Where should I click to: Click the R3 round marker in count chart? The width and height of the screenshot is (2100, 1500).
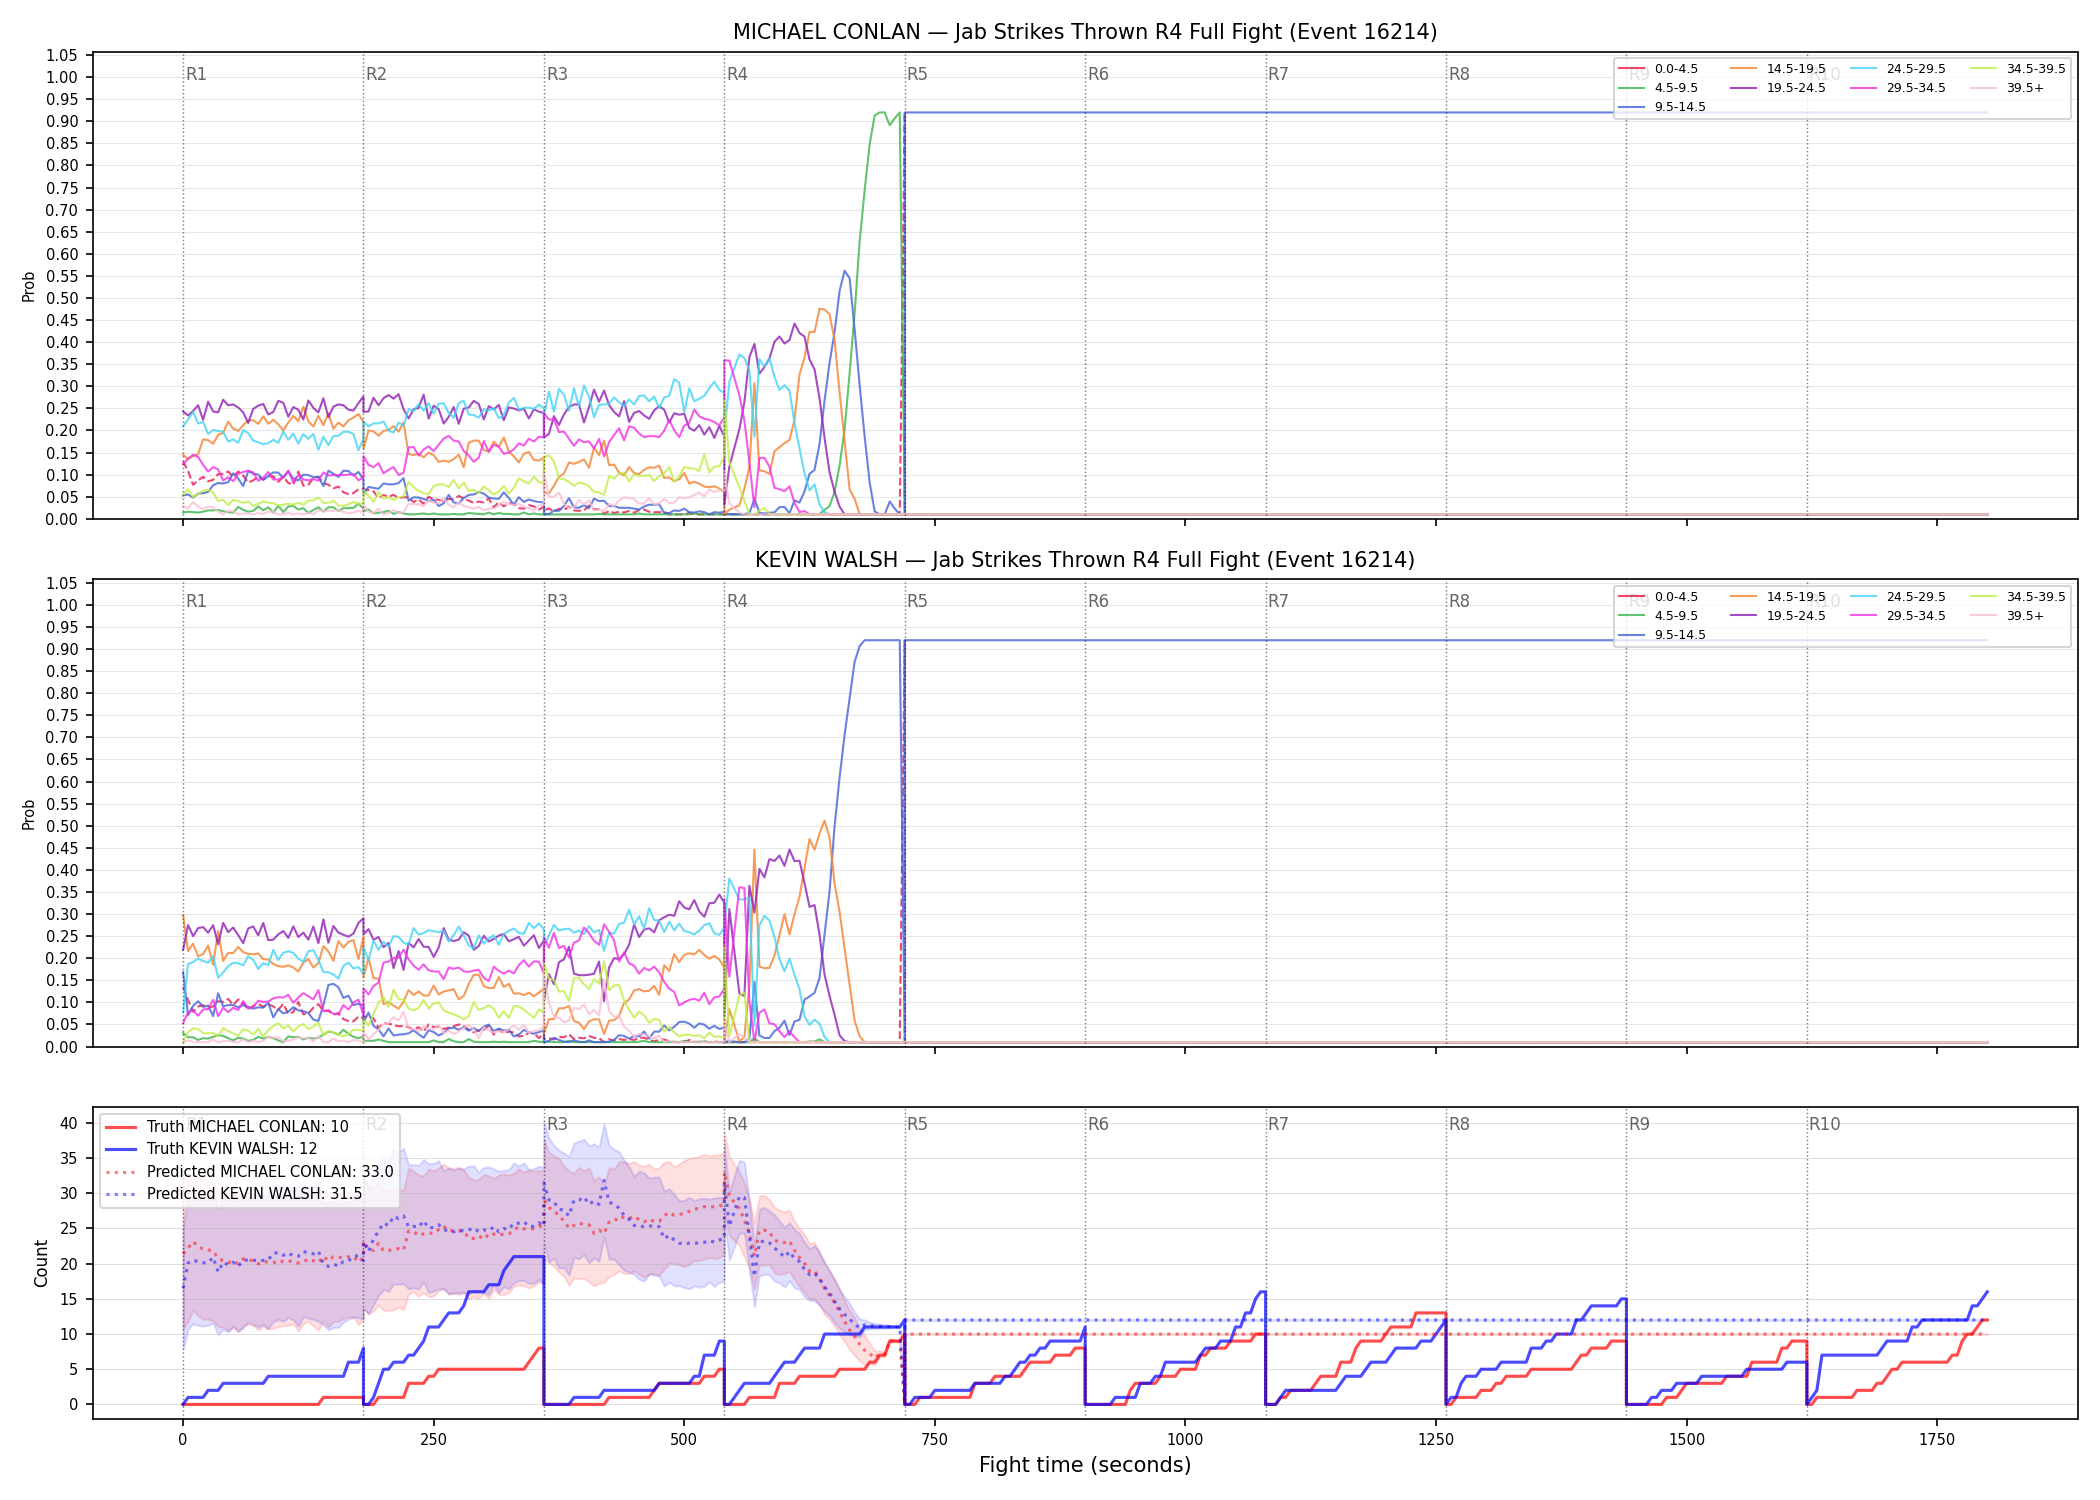557,1124
